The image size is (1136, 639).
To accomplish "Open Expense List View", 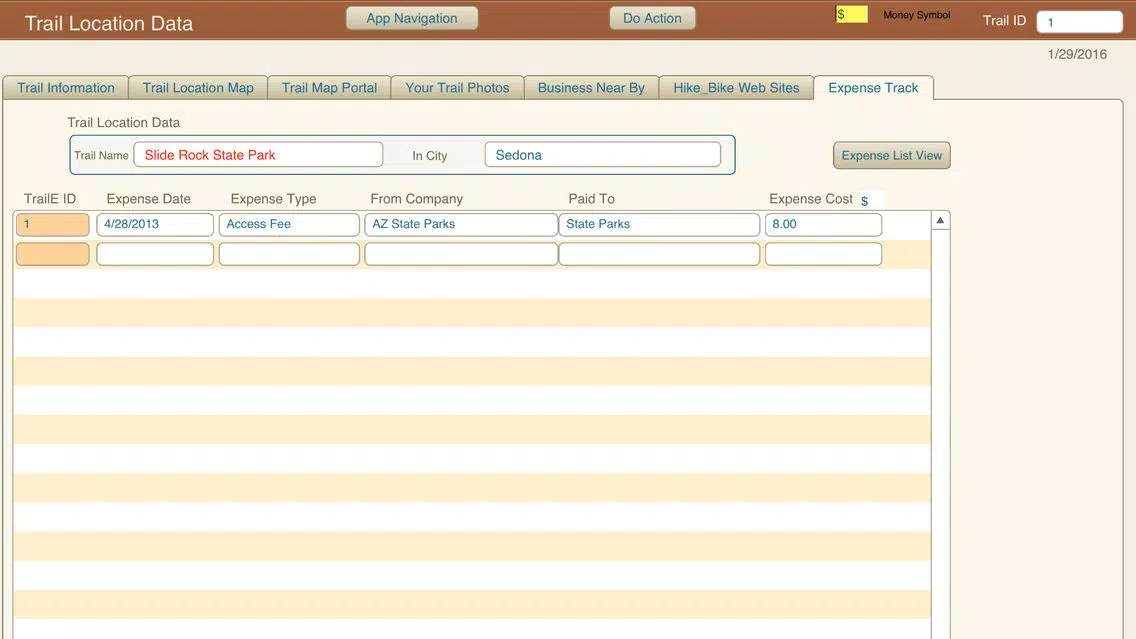I will pos(891,155).
